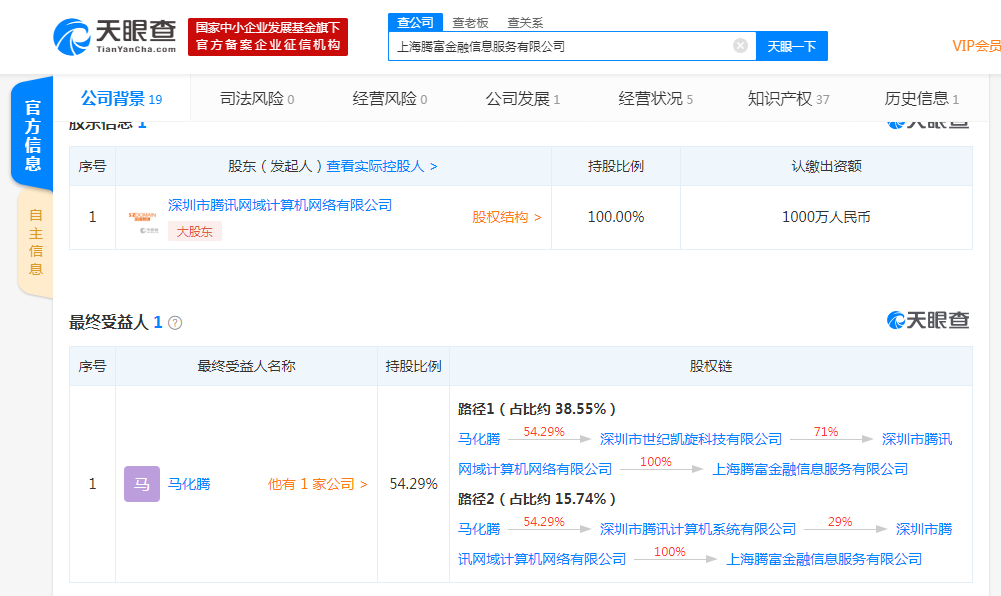Select the 1000万人民币 capital cell
Screen dimensions: 1001x596
(x=826, y=217)
